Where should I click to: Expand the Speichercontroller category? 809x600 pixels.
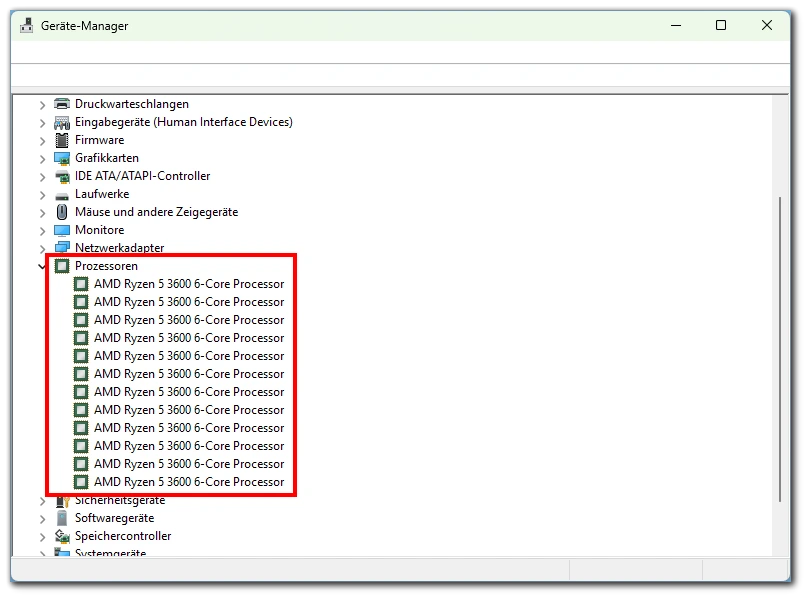[x=42, y=537]
